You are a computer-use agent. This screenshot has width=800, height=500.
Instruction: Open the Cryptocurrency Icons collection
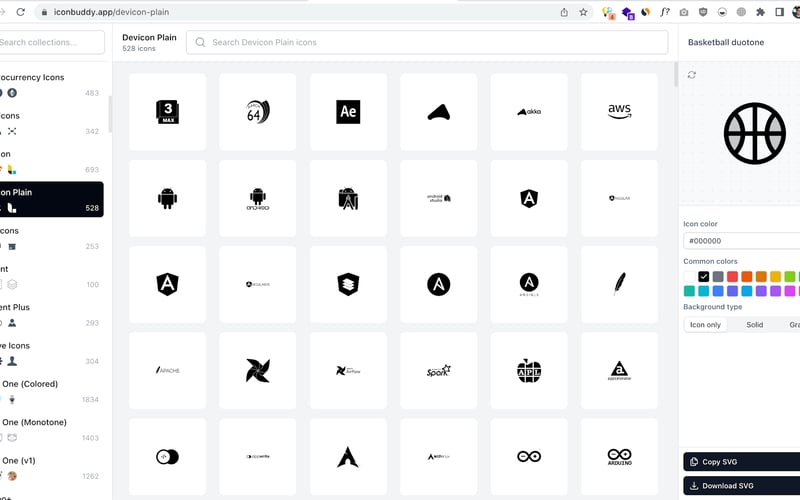coord(51,85)
